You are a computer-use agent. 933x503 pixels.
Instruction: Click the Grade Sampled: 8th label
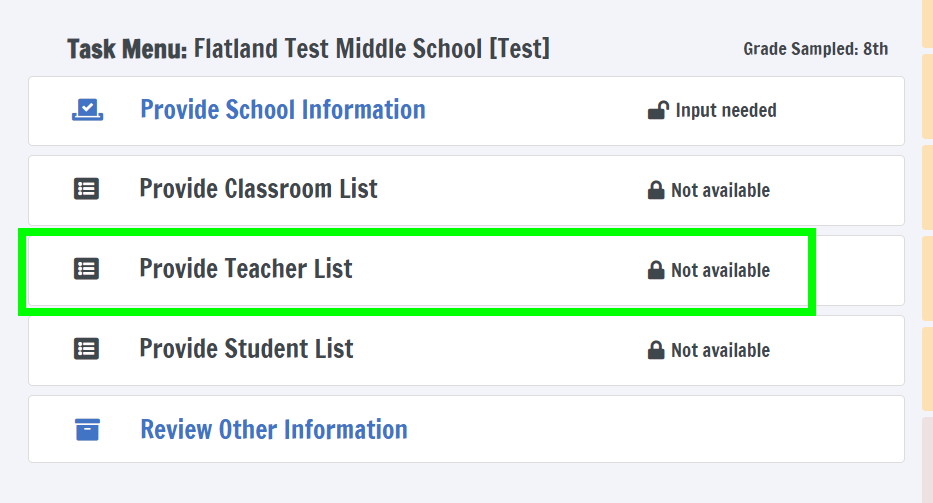tap(815, 49)
